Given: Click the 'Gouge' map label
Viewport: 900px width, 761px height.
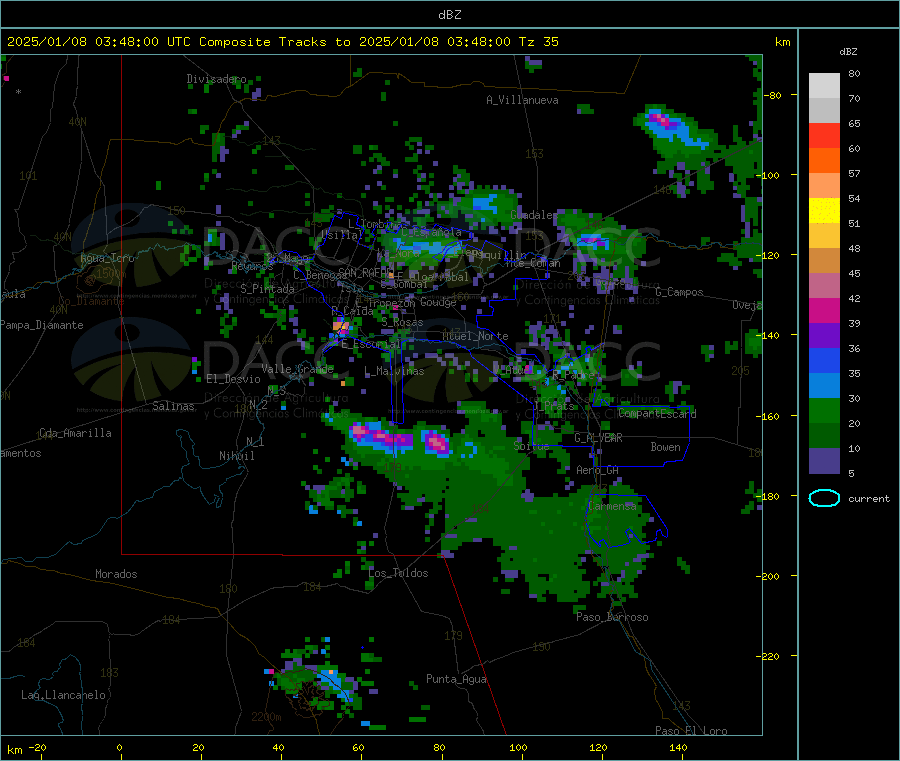Looking at the screenshot, I should pos(438,302).
